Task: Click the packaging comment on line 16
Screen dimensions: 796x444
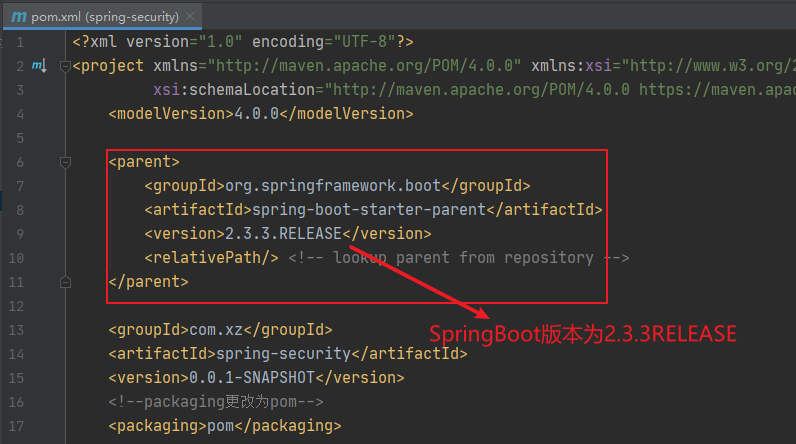Action: click(216, 402)
